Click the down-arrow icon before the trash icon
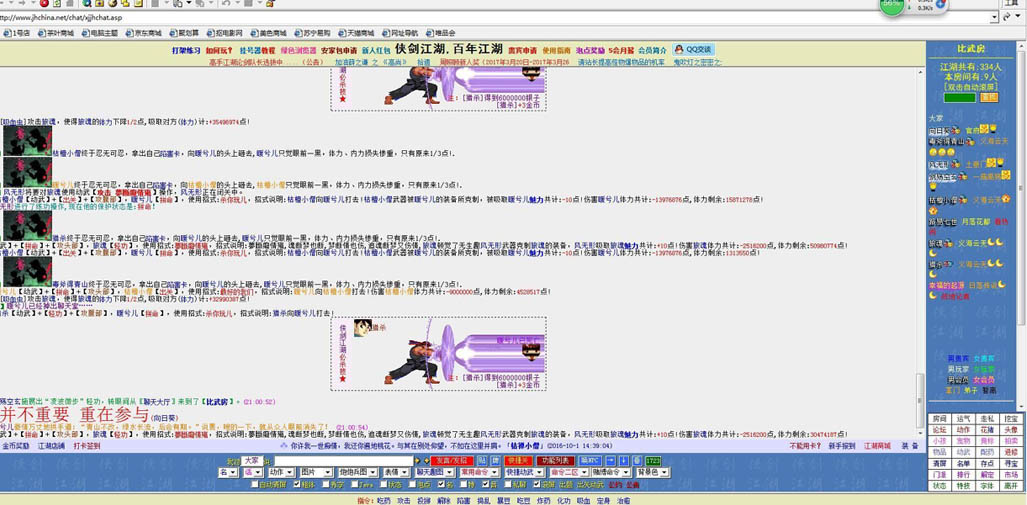This screenshot has width=1027, height=505. coord(624,460)
